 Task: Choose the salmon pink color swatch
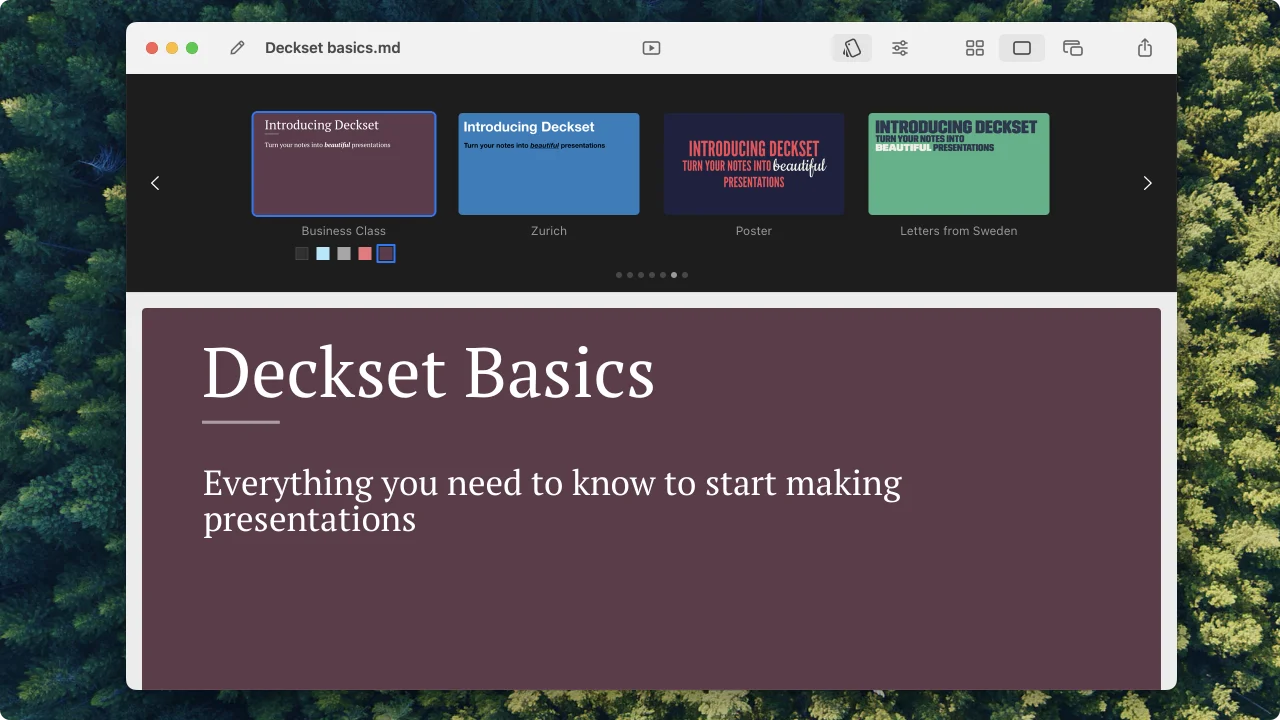(x=365, y=254)
